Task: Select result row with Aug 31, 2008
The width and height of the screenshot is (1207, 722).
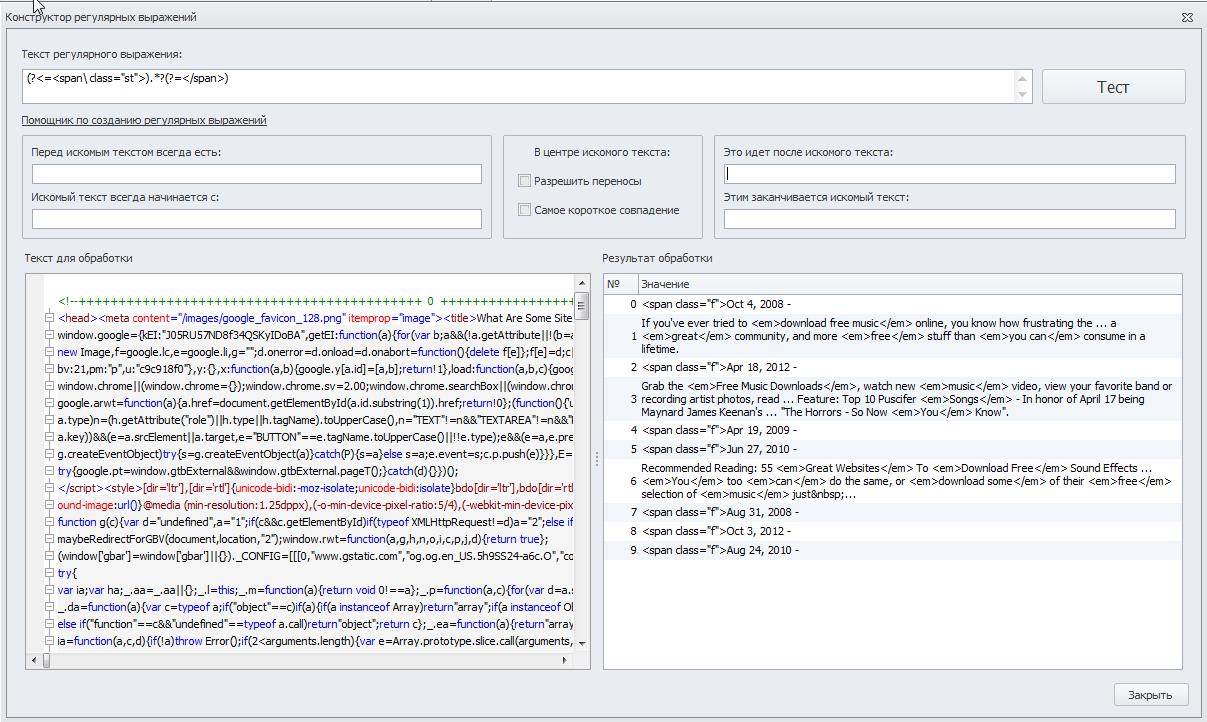Action: pos(892,512)
